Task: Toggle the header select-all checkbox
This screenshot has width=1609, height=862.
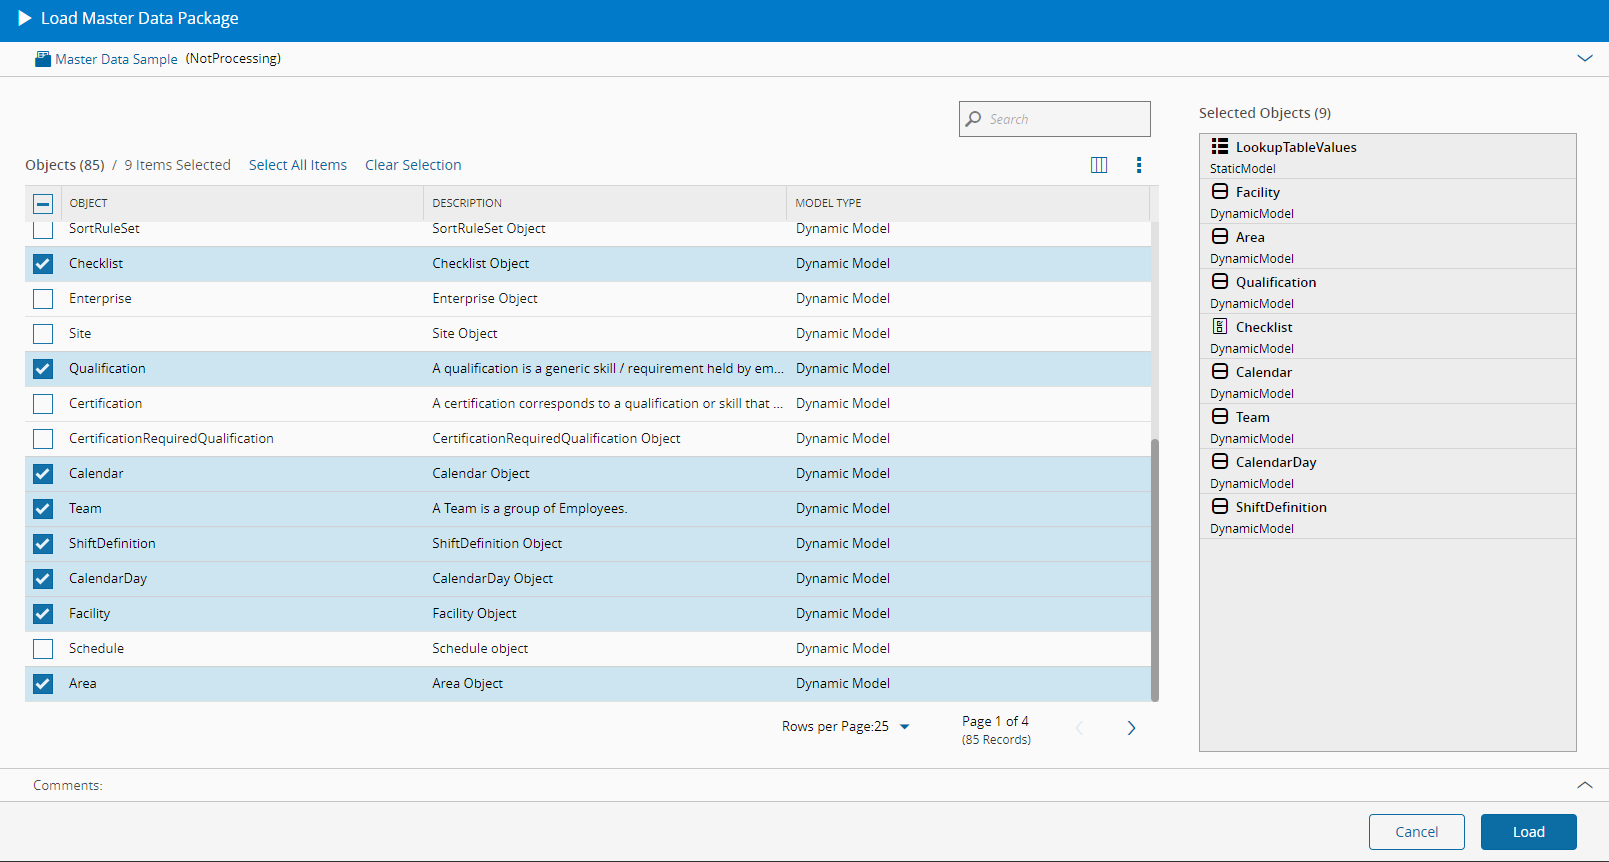Action: pos(43,204)
